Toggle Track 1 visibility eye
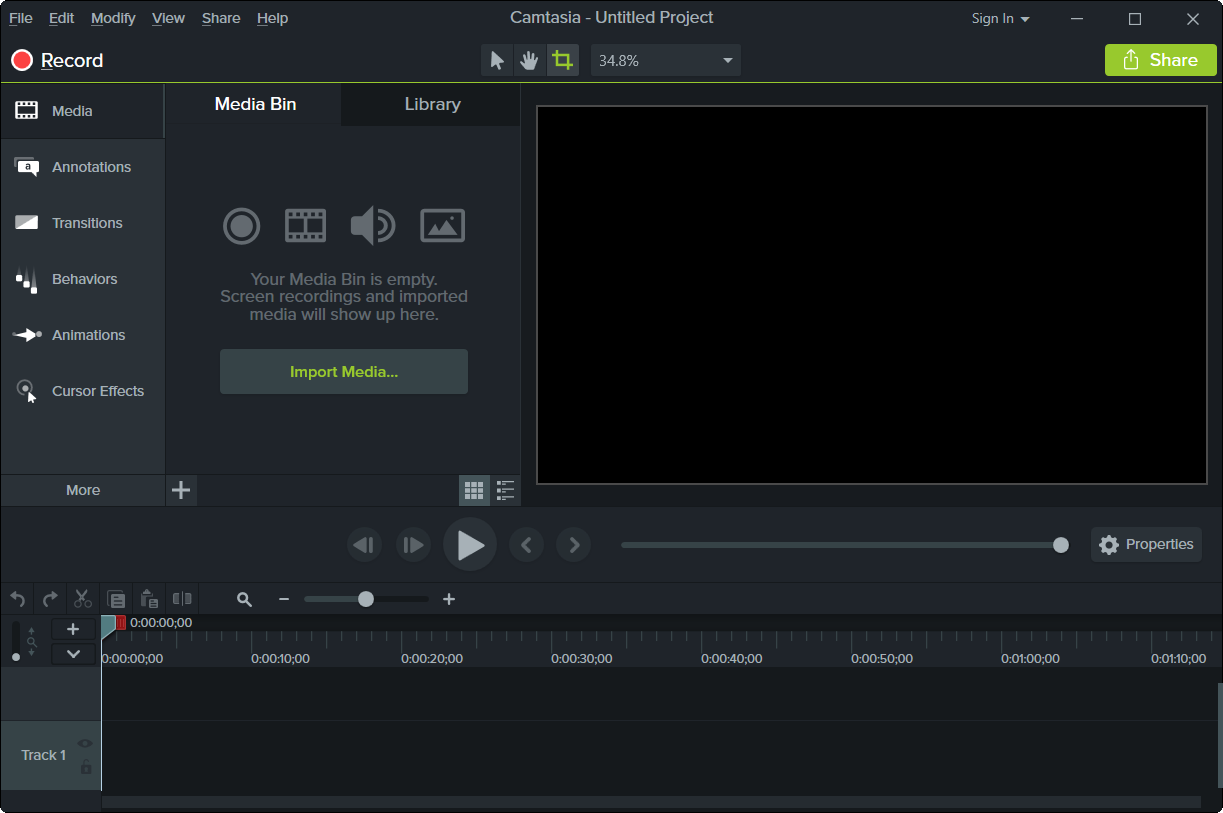 [85, 743]
